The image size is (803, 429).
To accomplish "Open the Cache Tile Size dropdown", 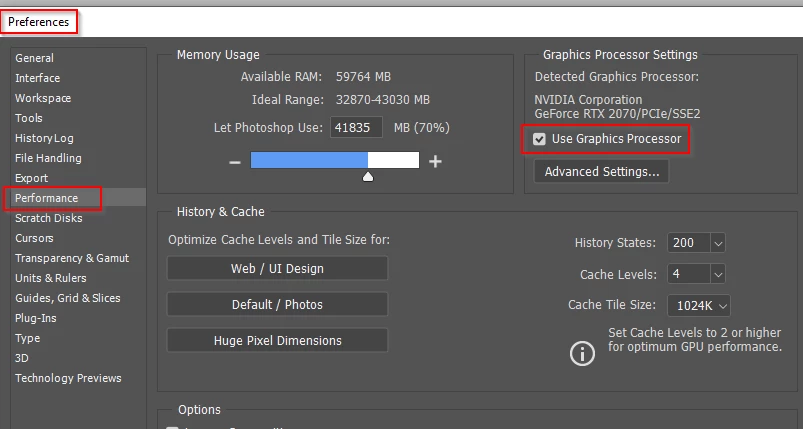I will point(699,306).
